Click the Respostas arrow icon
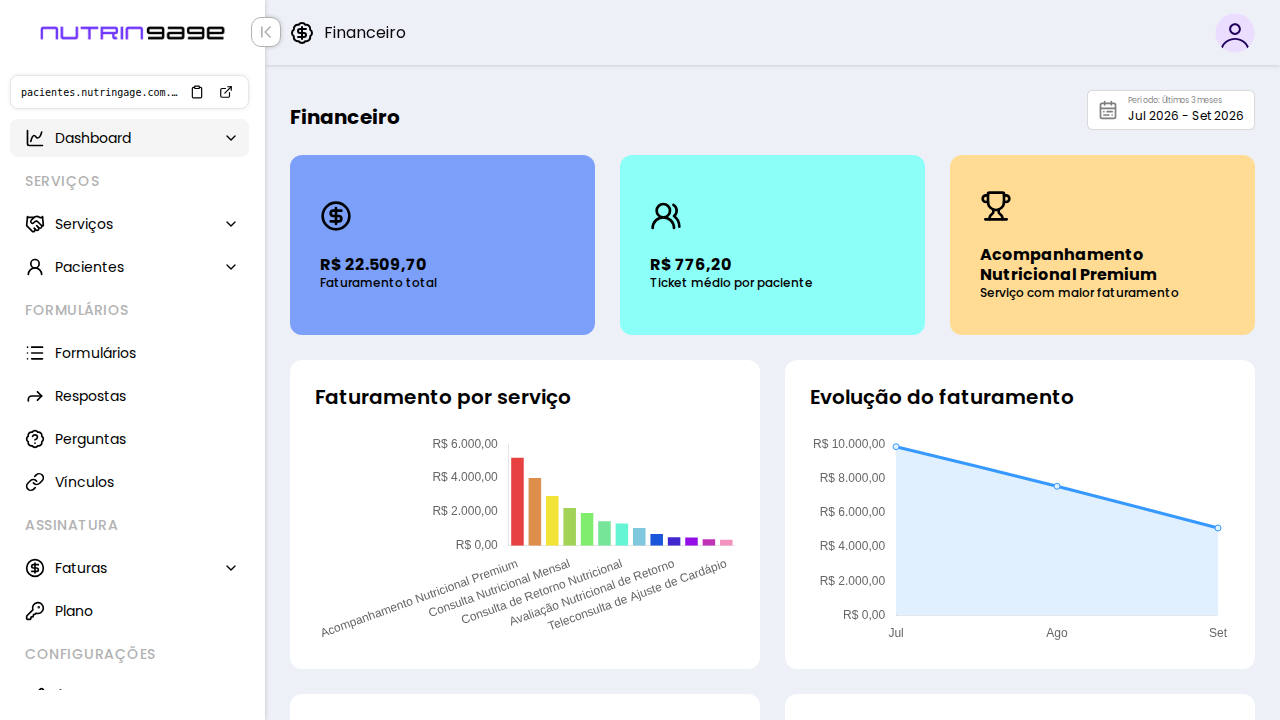This screenshot has height=720, width=1280. tap(35, 396)
